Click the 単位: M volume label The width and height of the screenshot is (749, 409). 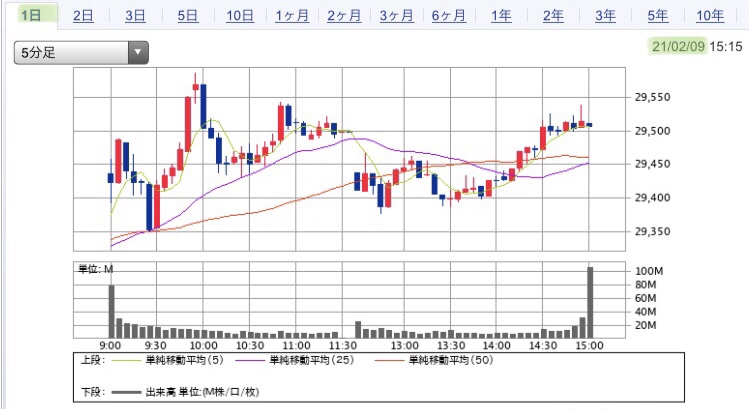point(96,269)
